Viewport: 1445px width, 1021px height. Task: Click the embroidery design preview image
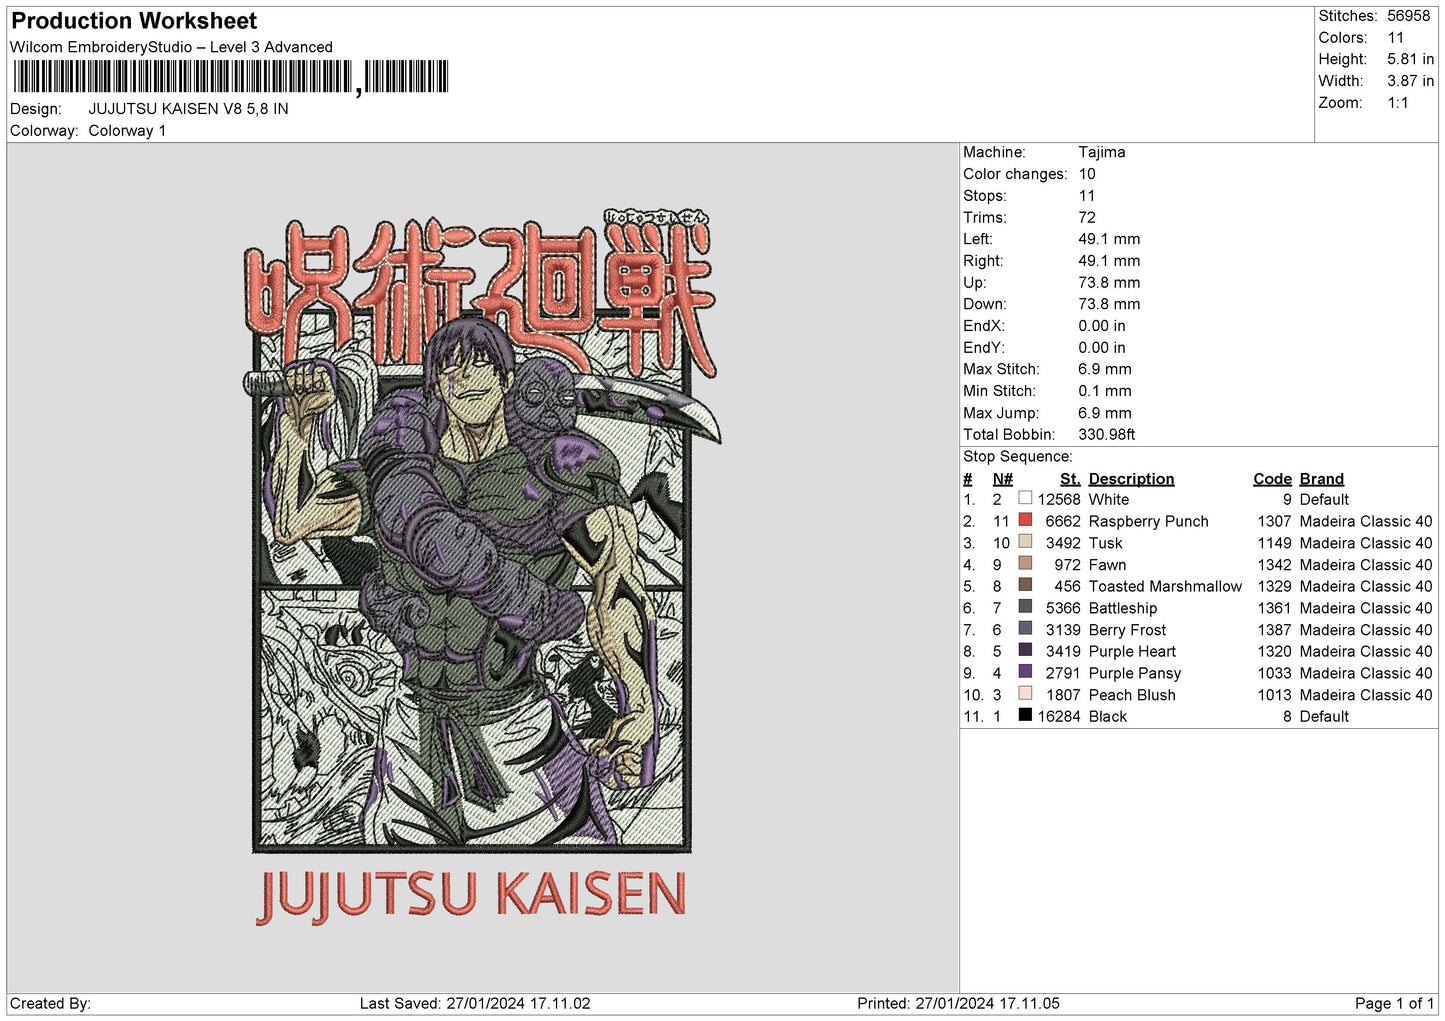[481, 566]
